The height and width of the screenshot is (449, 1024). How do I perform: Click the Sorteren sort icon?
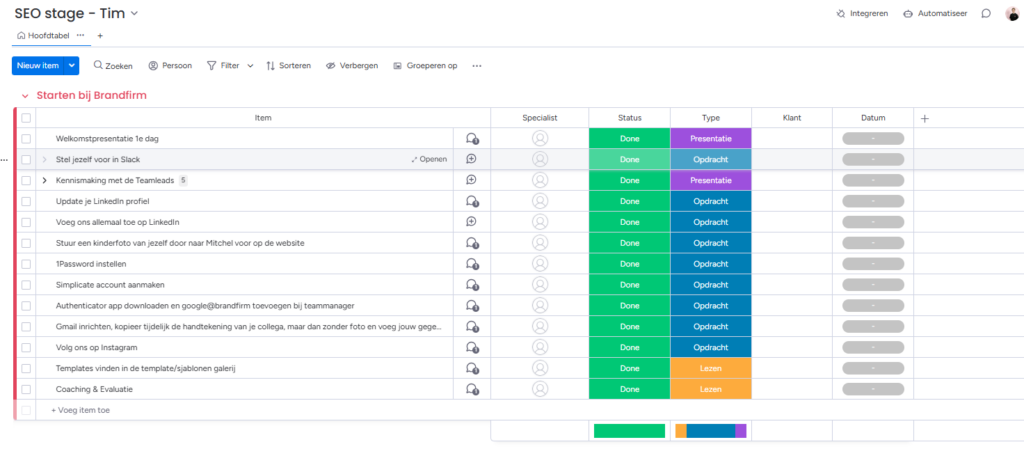pyautogui.click(x=270, y=66)
